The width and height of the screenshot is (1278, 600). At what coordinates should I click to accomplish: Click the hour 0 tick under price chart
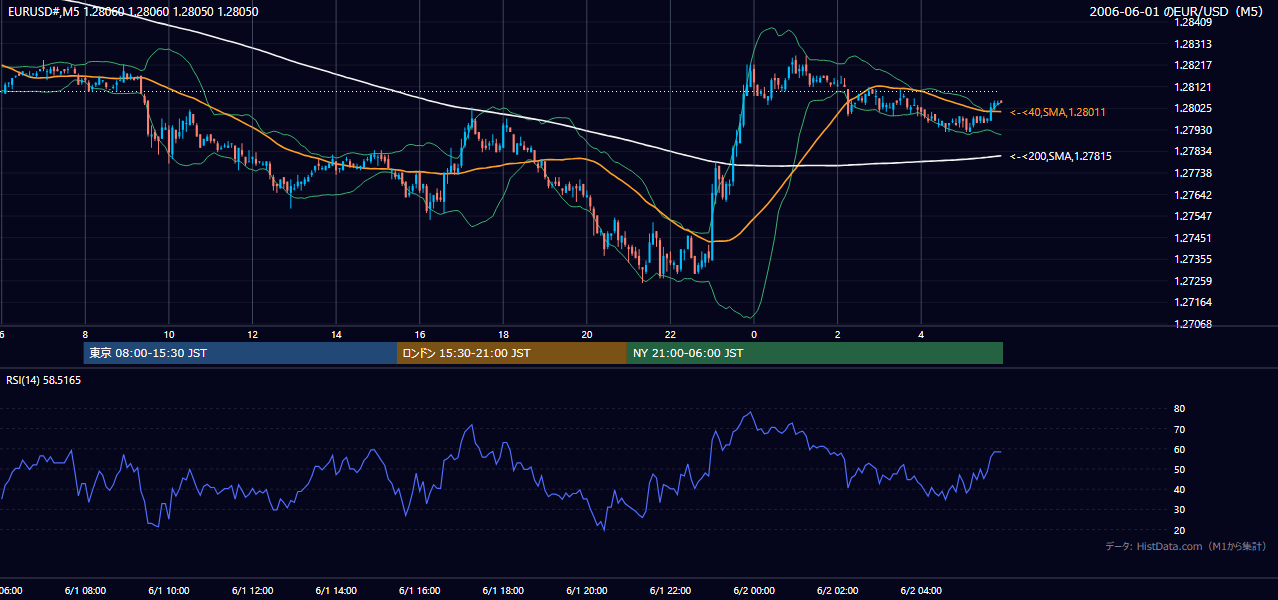point(754,334)
